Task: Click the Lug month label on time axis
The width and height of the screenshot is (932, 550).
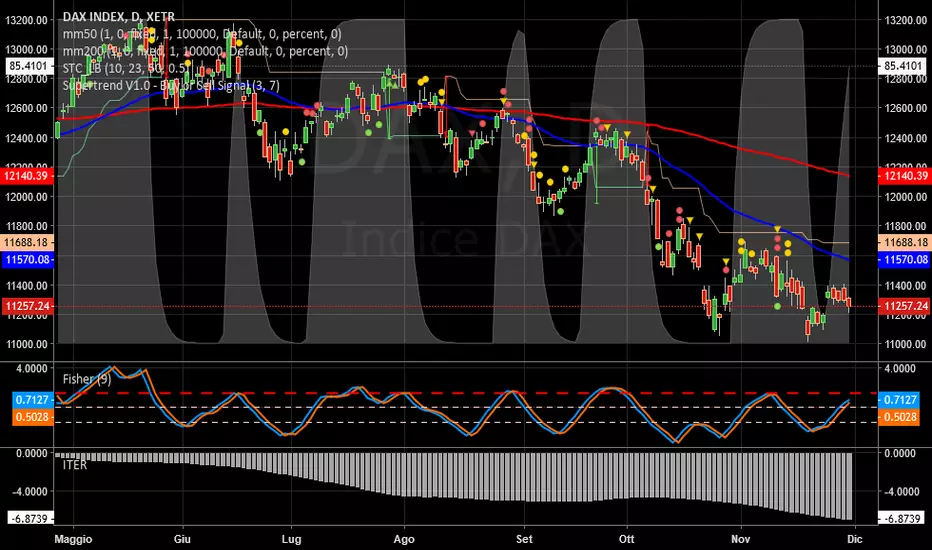Action: (x=291, y=539)
